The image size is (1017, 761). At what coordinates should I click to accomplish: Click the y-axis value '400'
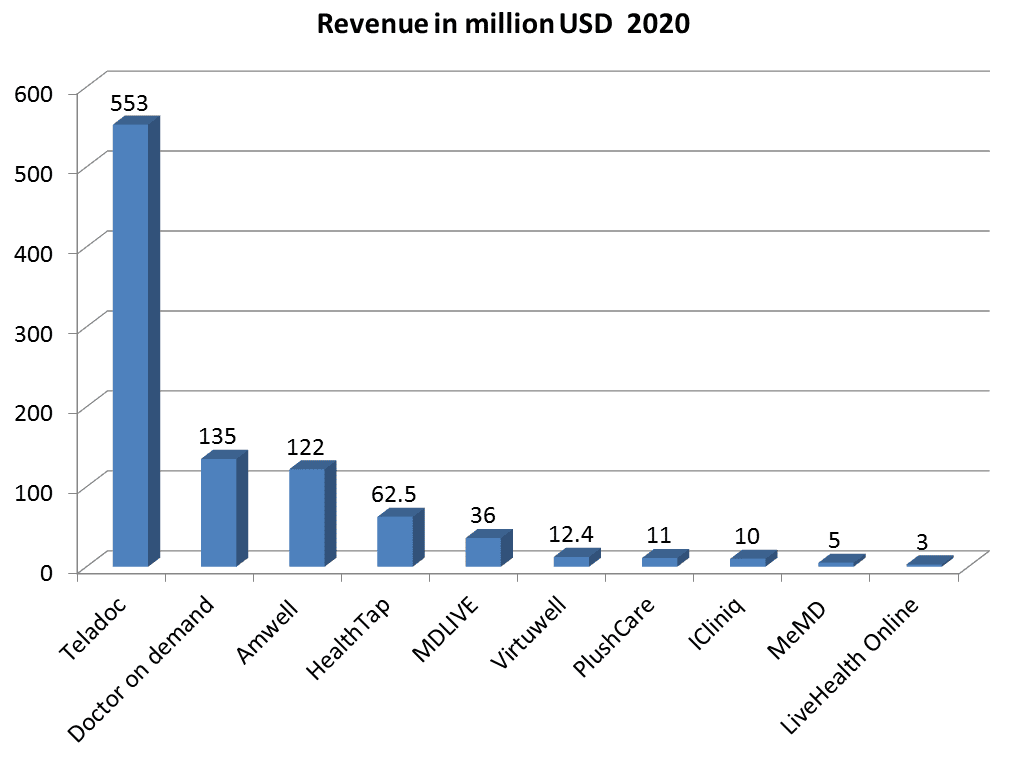(33, 254)
